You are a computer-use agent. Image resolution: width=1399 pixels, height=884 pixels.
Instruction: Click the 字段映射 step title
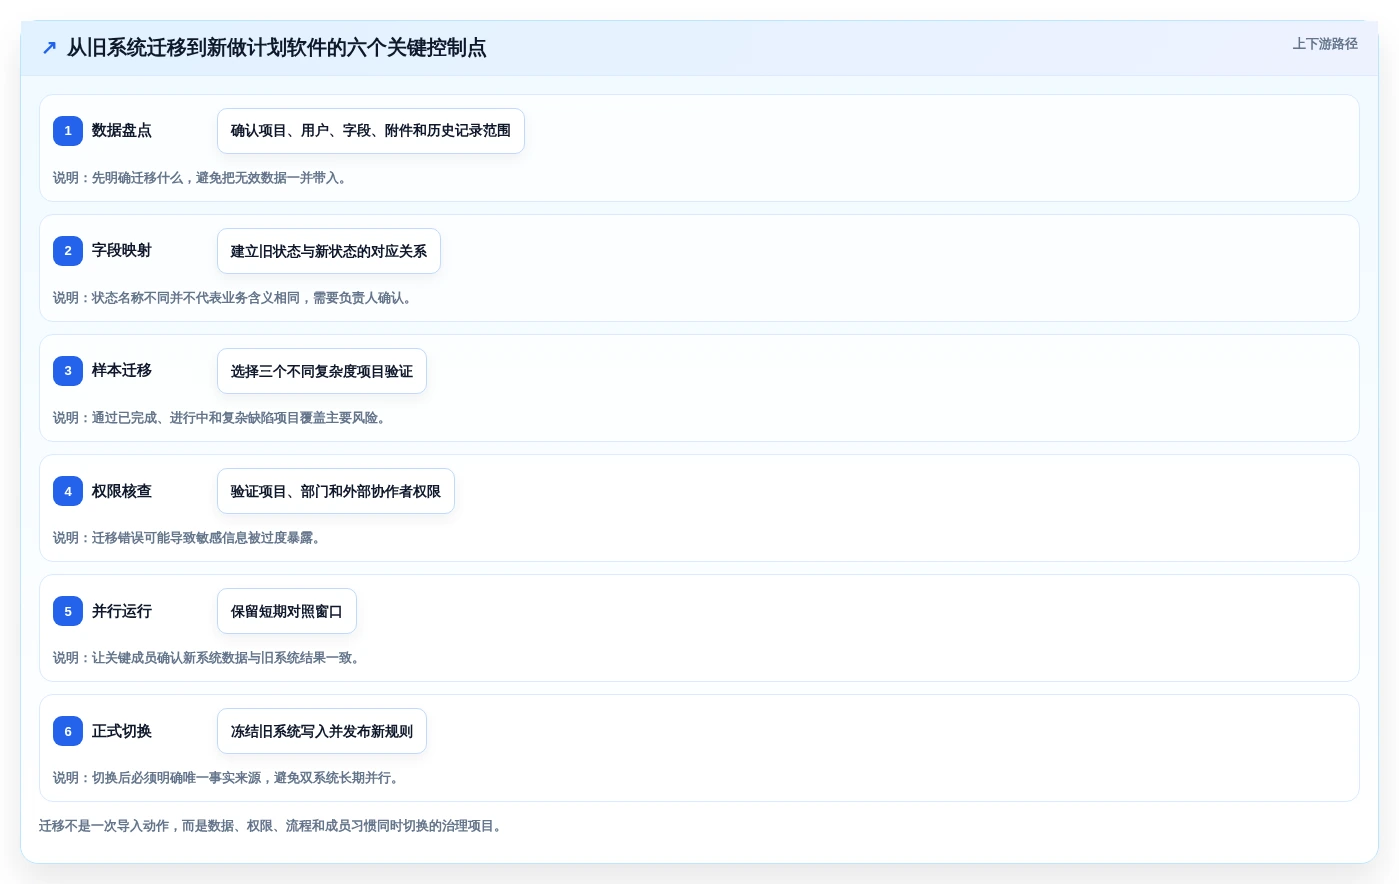[x=122, y=251]
